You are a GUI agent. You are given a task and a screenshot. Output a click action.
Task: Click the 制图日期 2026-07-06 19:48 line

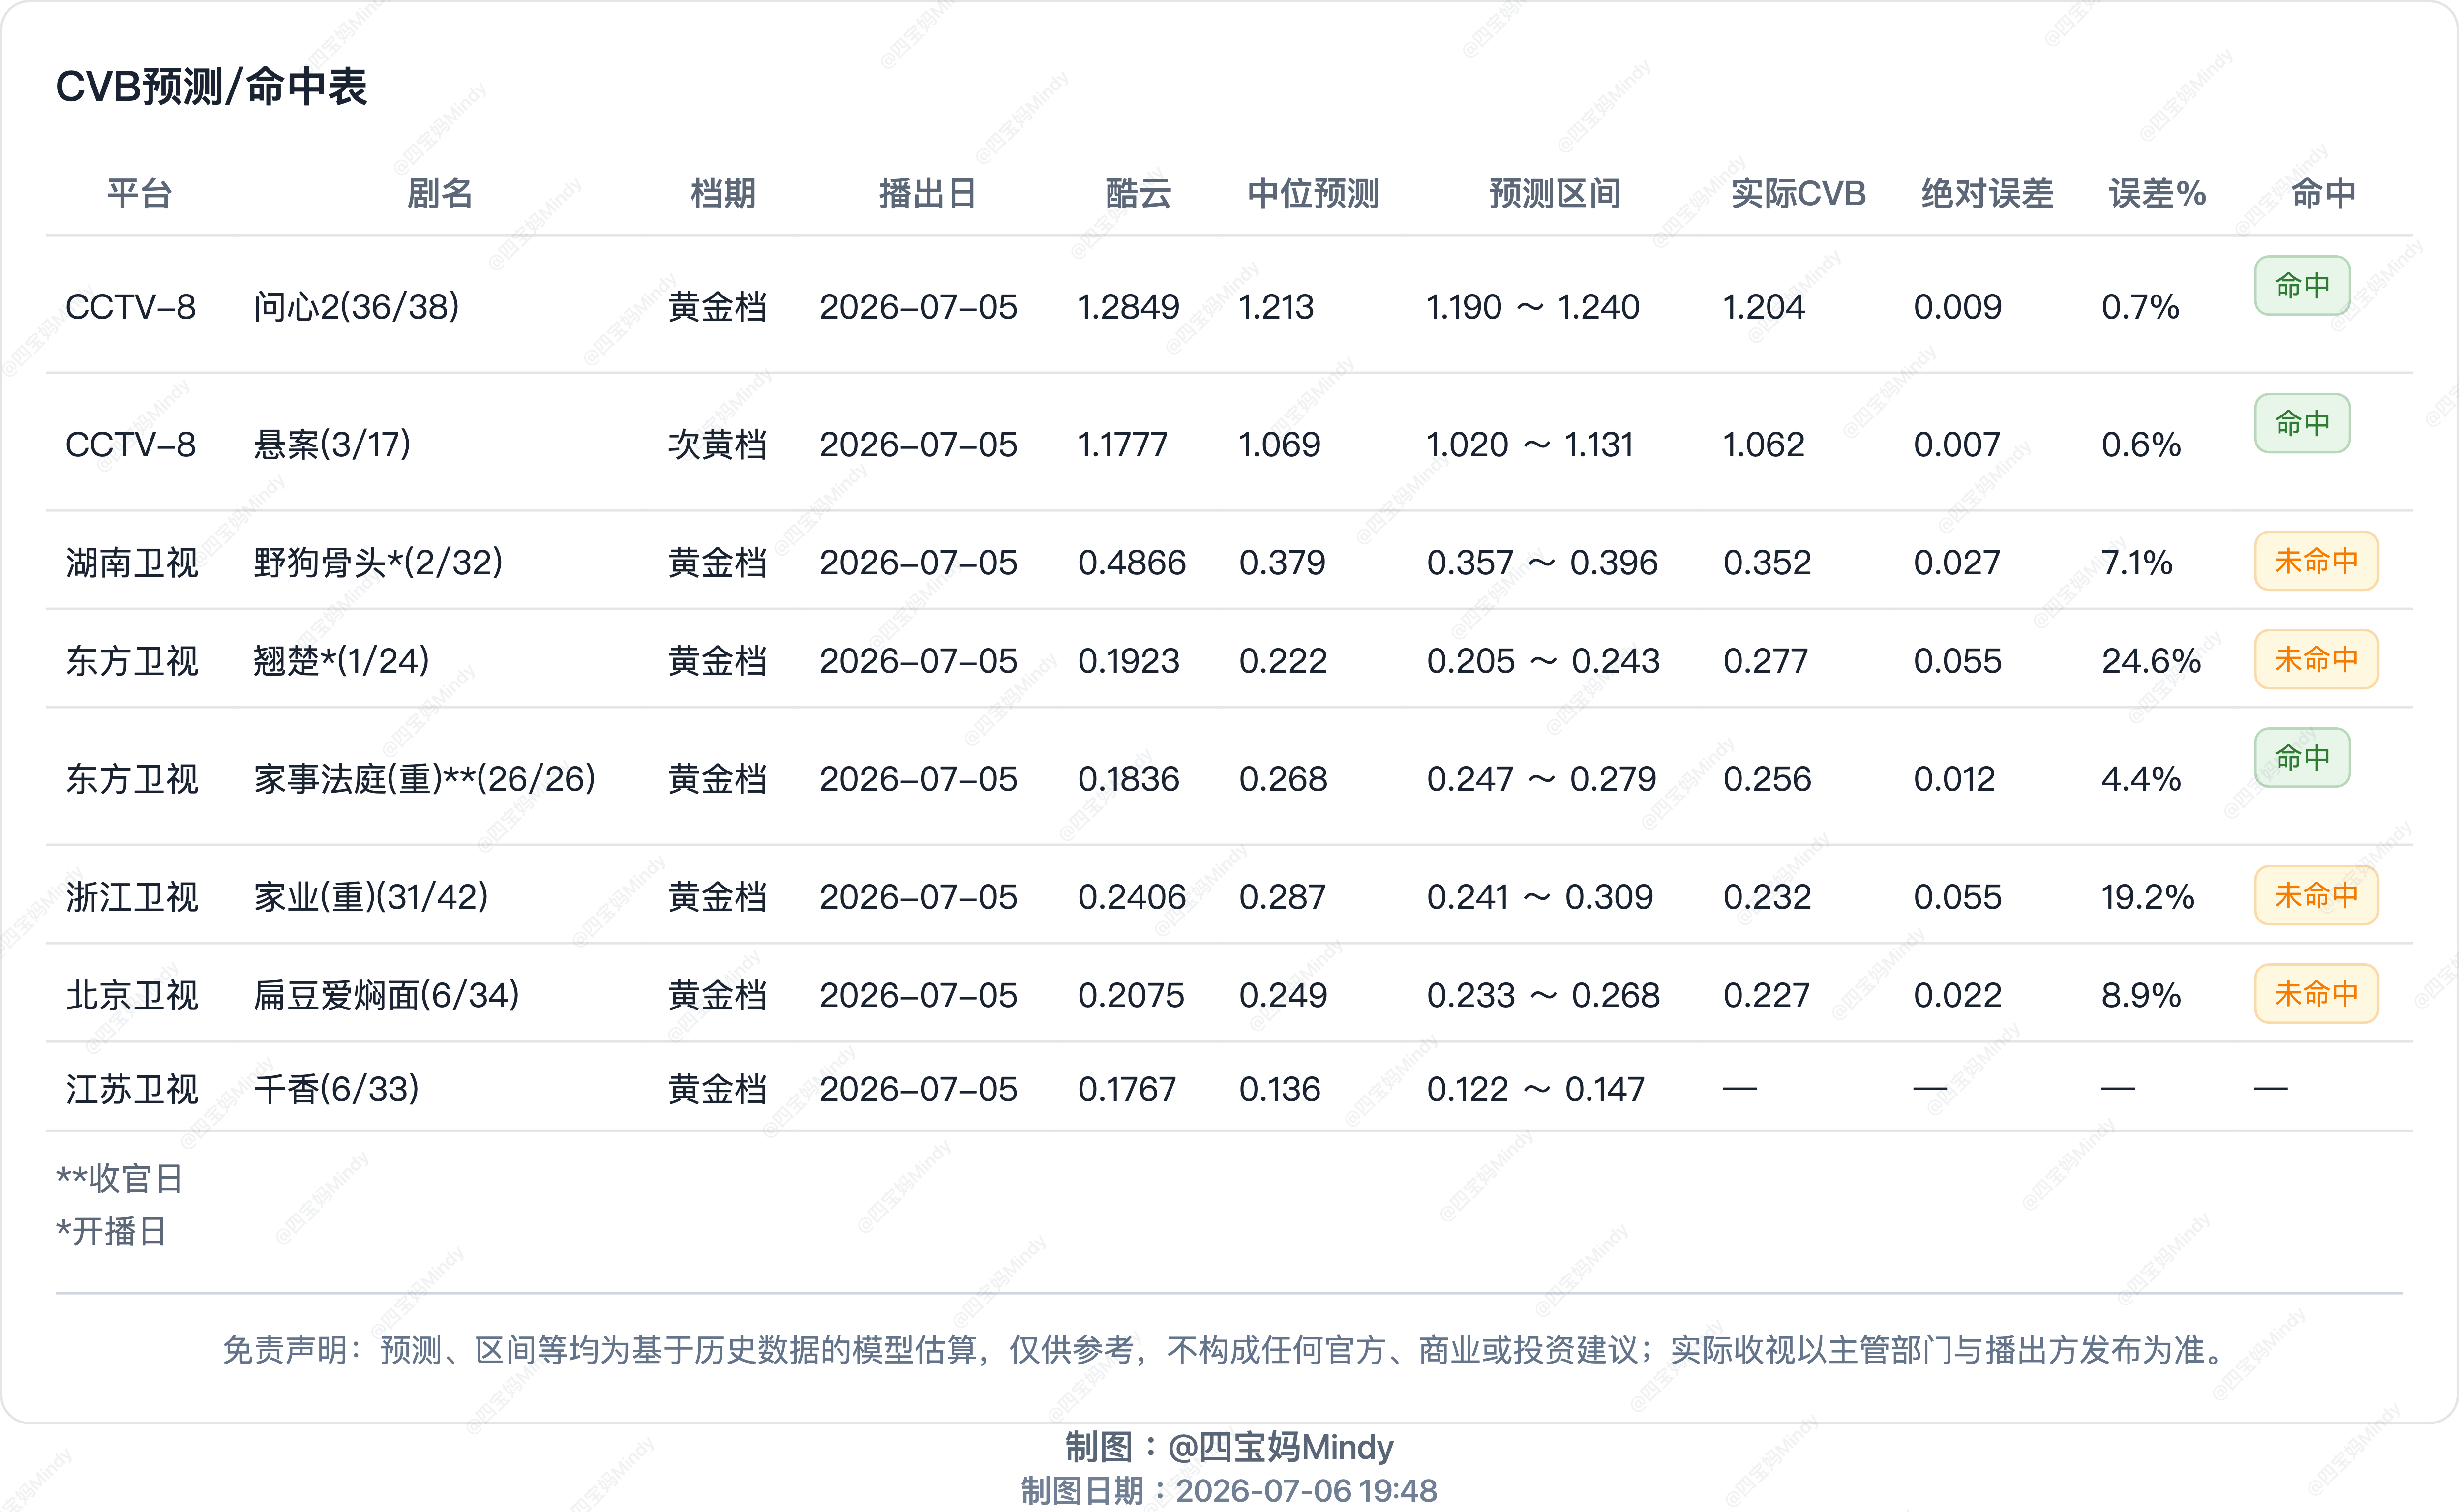click(x=1229, y=1490)
